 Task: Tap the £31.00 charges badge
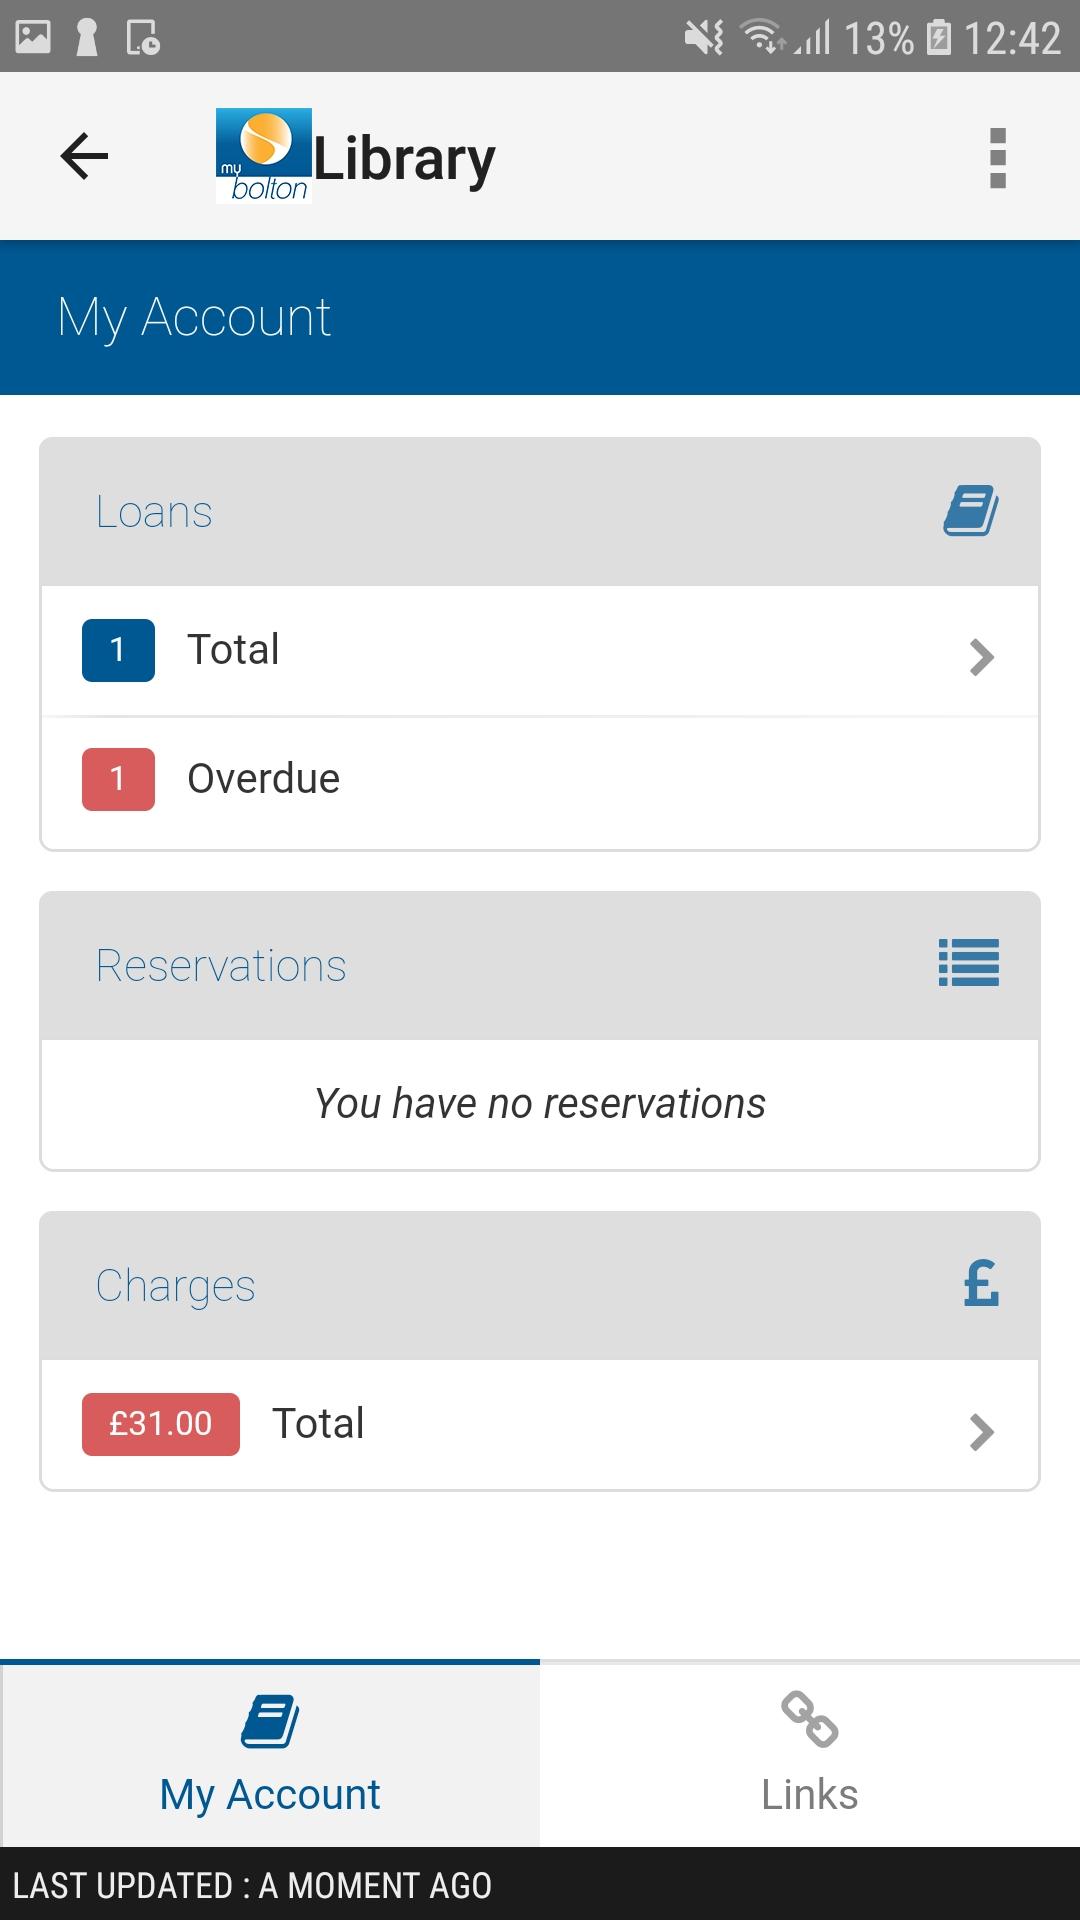[161, 1424]
